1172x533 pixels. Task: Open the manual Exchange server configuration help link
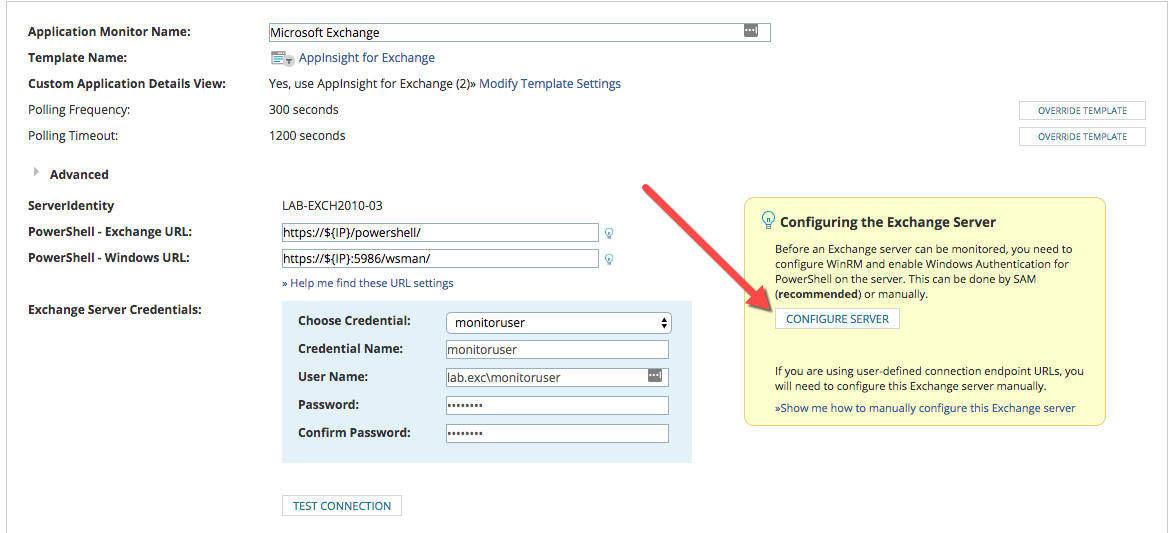pos(925,408)
